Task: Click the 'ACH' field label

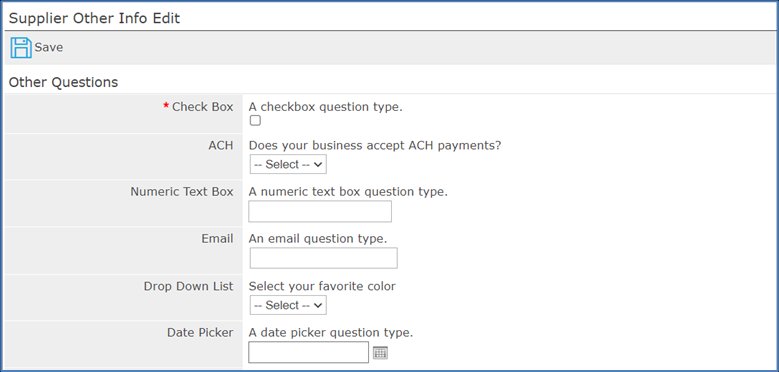Action: pos(221,146)
